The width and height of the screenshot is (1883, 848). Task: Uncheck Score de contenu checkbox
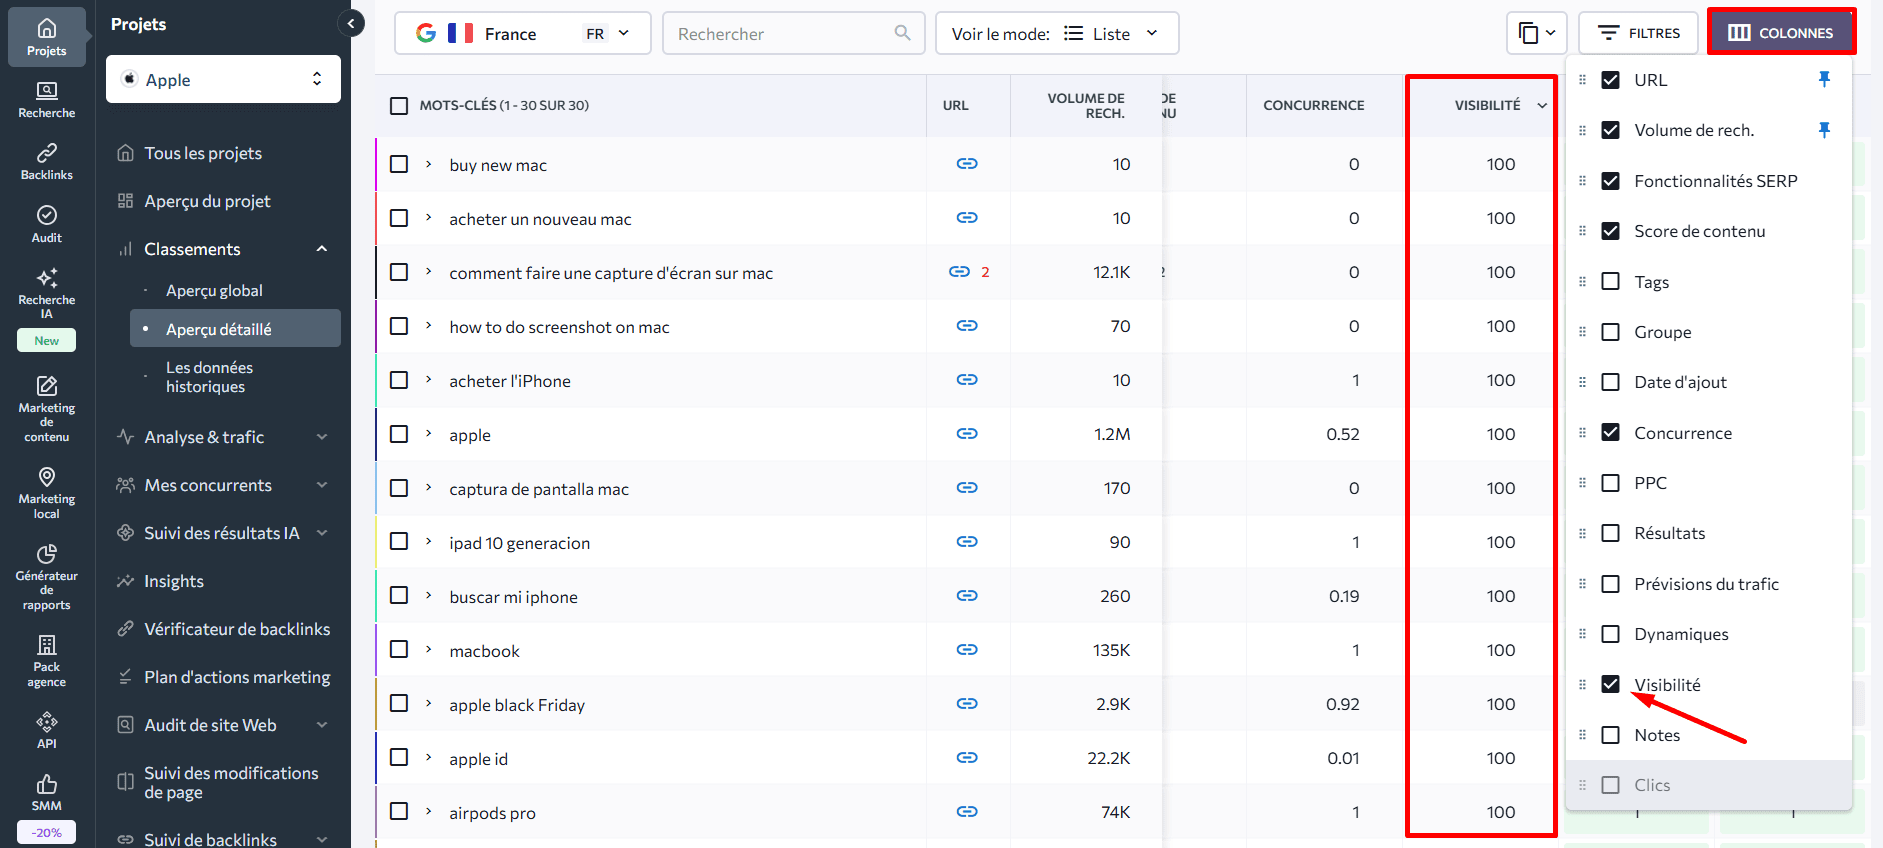click(1611, 231)
